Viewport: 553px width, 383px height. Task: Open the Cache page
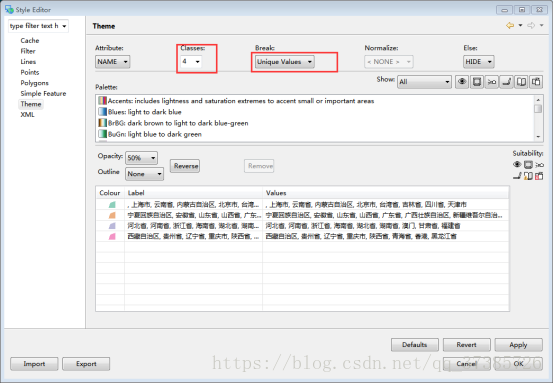coord(30,41)
